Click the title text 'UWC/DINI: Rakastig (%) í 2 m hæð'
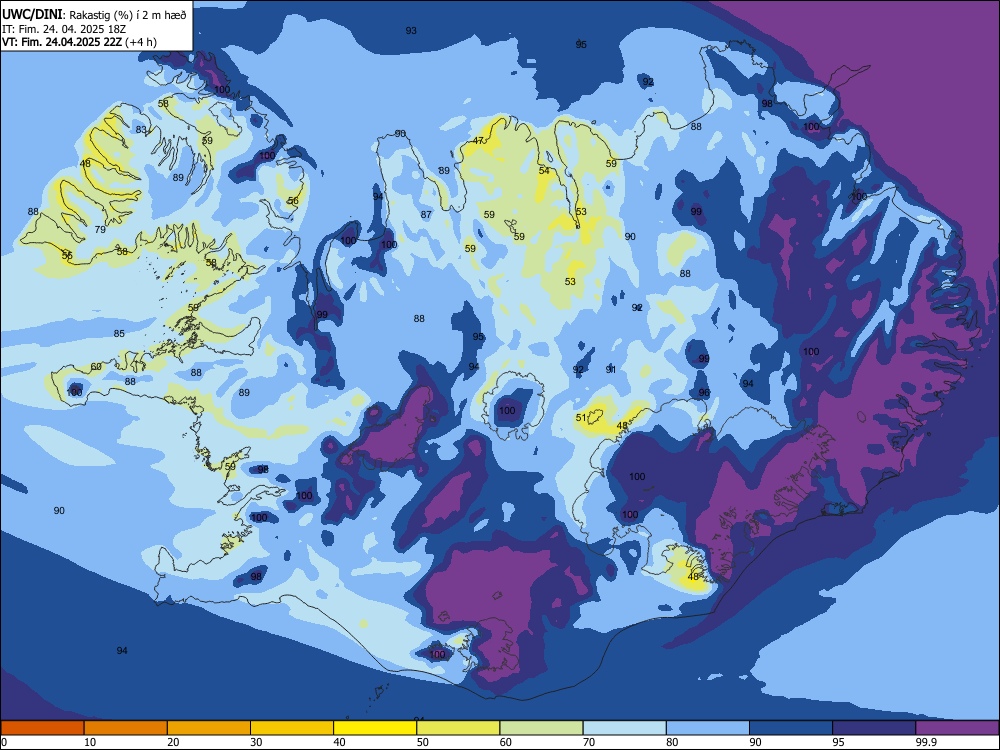Viewport: 1000px width, 750px height. (94, 14)
